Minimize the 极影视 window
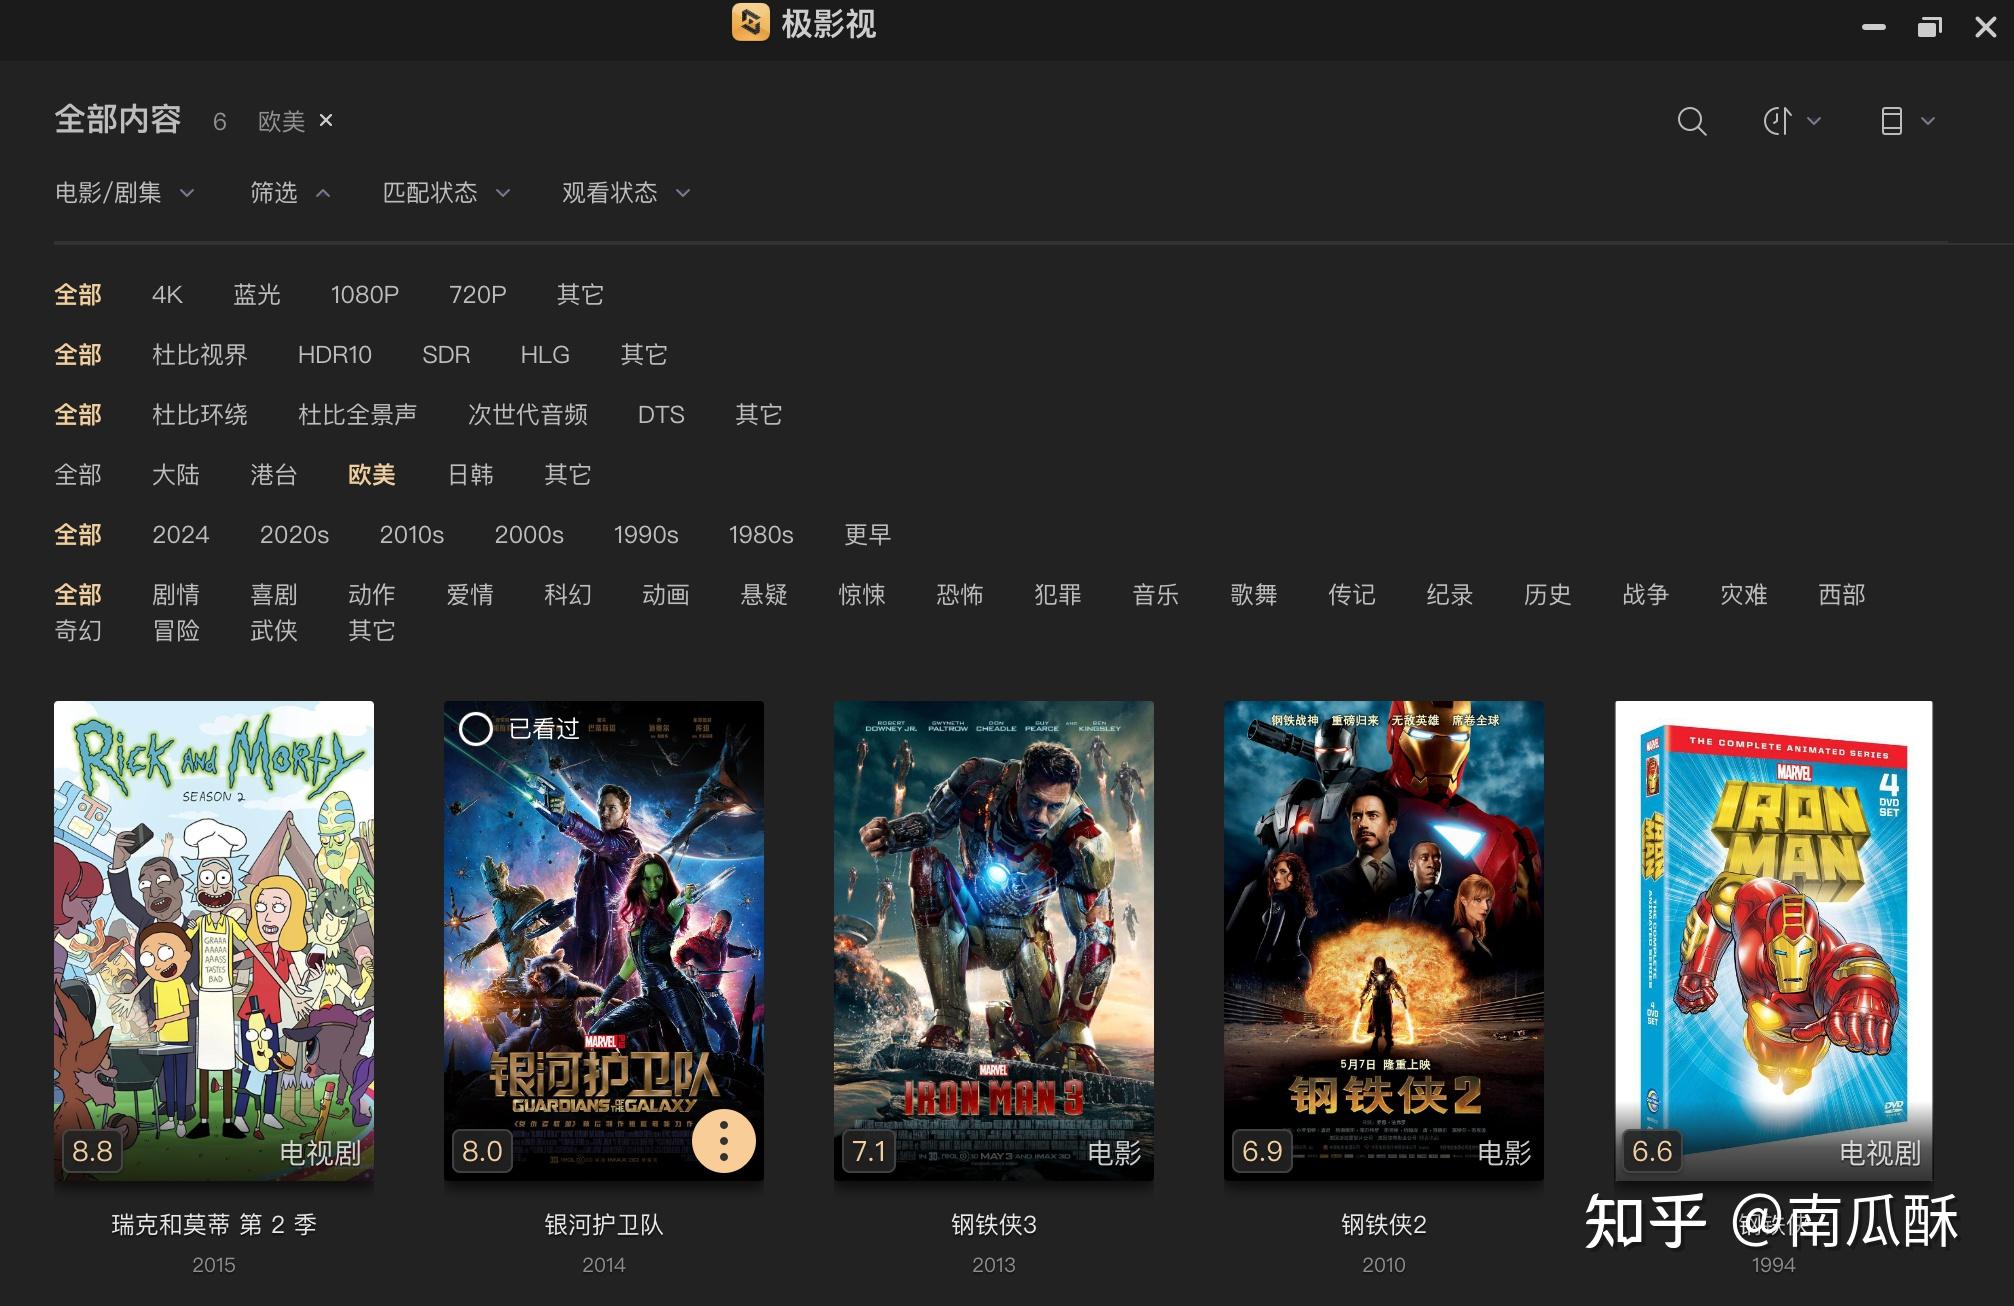 1874,27
